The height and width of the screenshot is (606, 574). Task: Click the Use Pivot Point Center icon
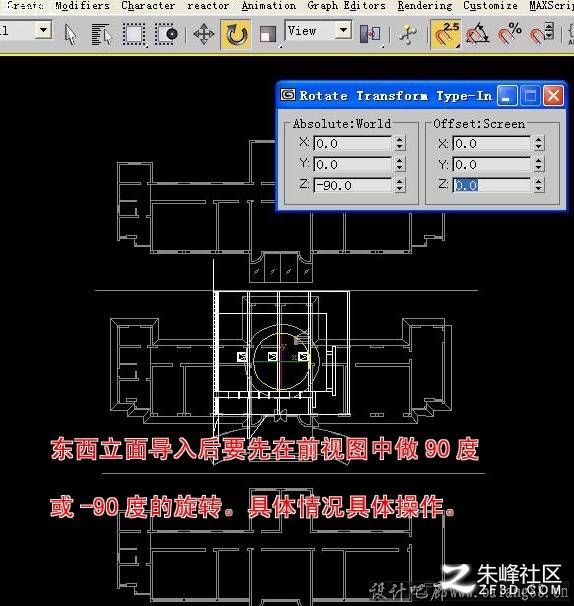[x=370, y=34]
